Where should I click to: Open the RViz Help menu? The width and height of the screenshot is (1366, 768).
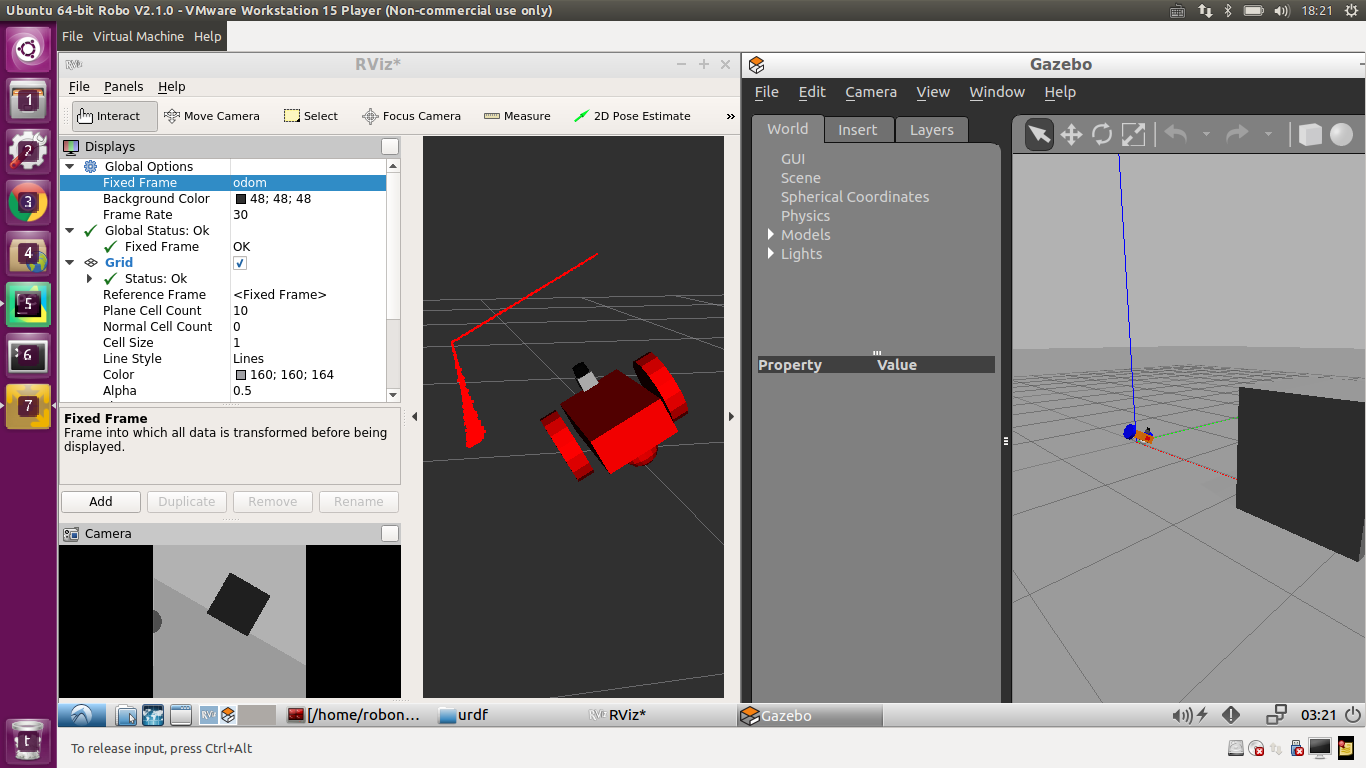(172, 87)
